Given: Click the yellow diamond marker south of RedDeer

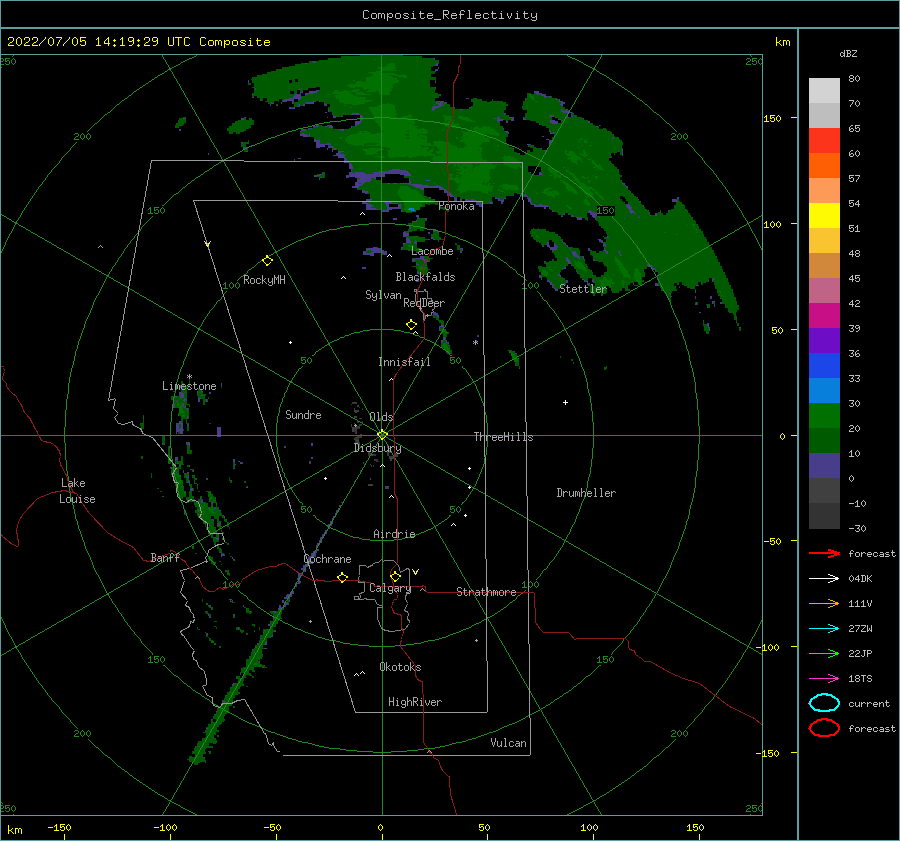Looking at the screenshot, I should 412,325.
